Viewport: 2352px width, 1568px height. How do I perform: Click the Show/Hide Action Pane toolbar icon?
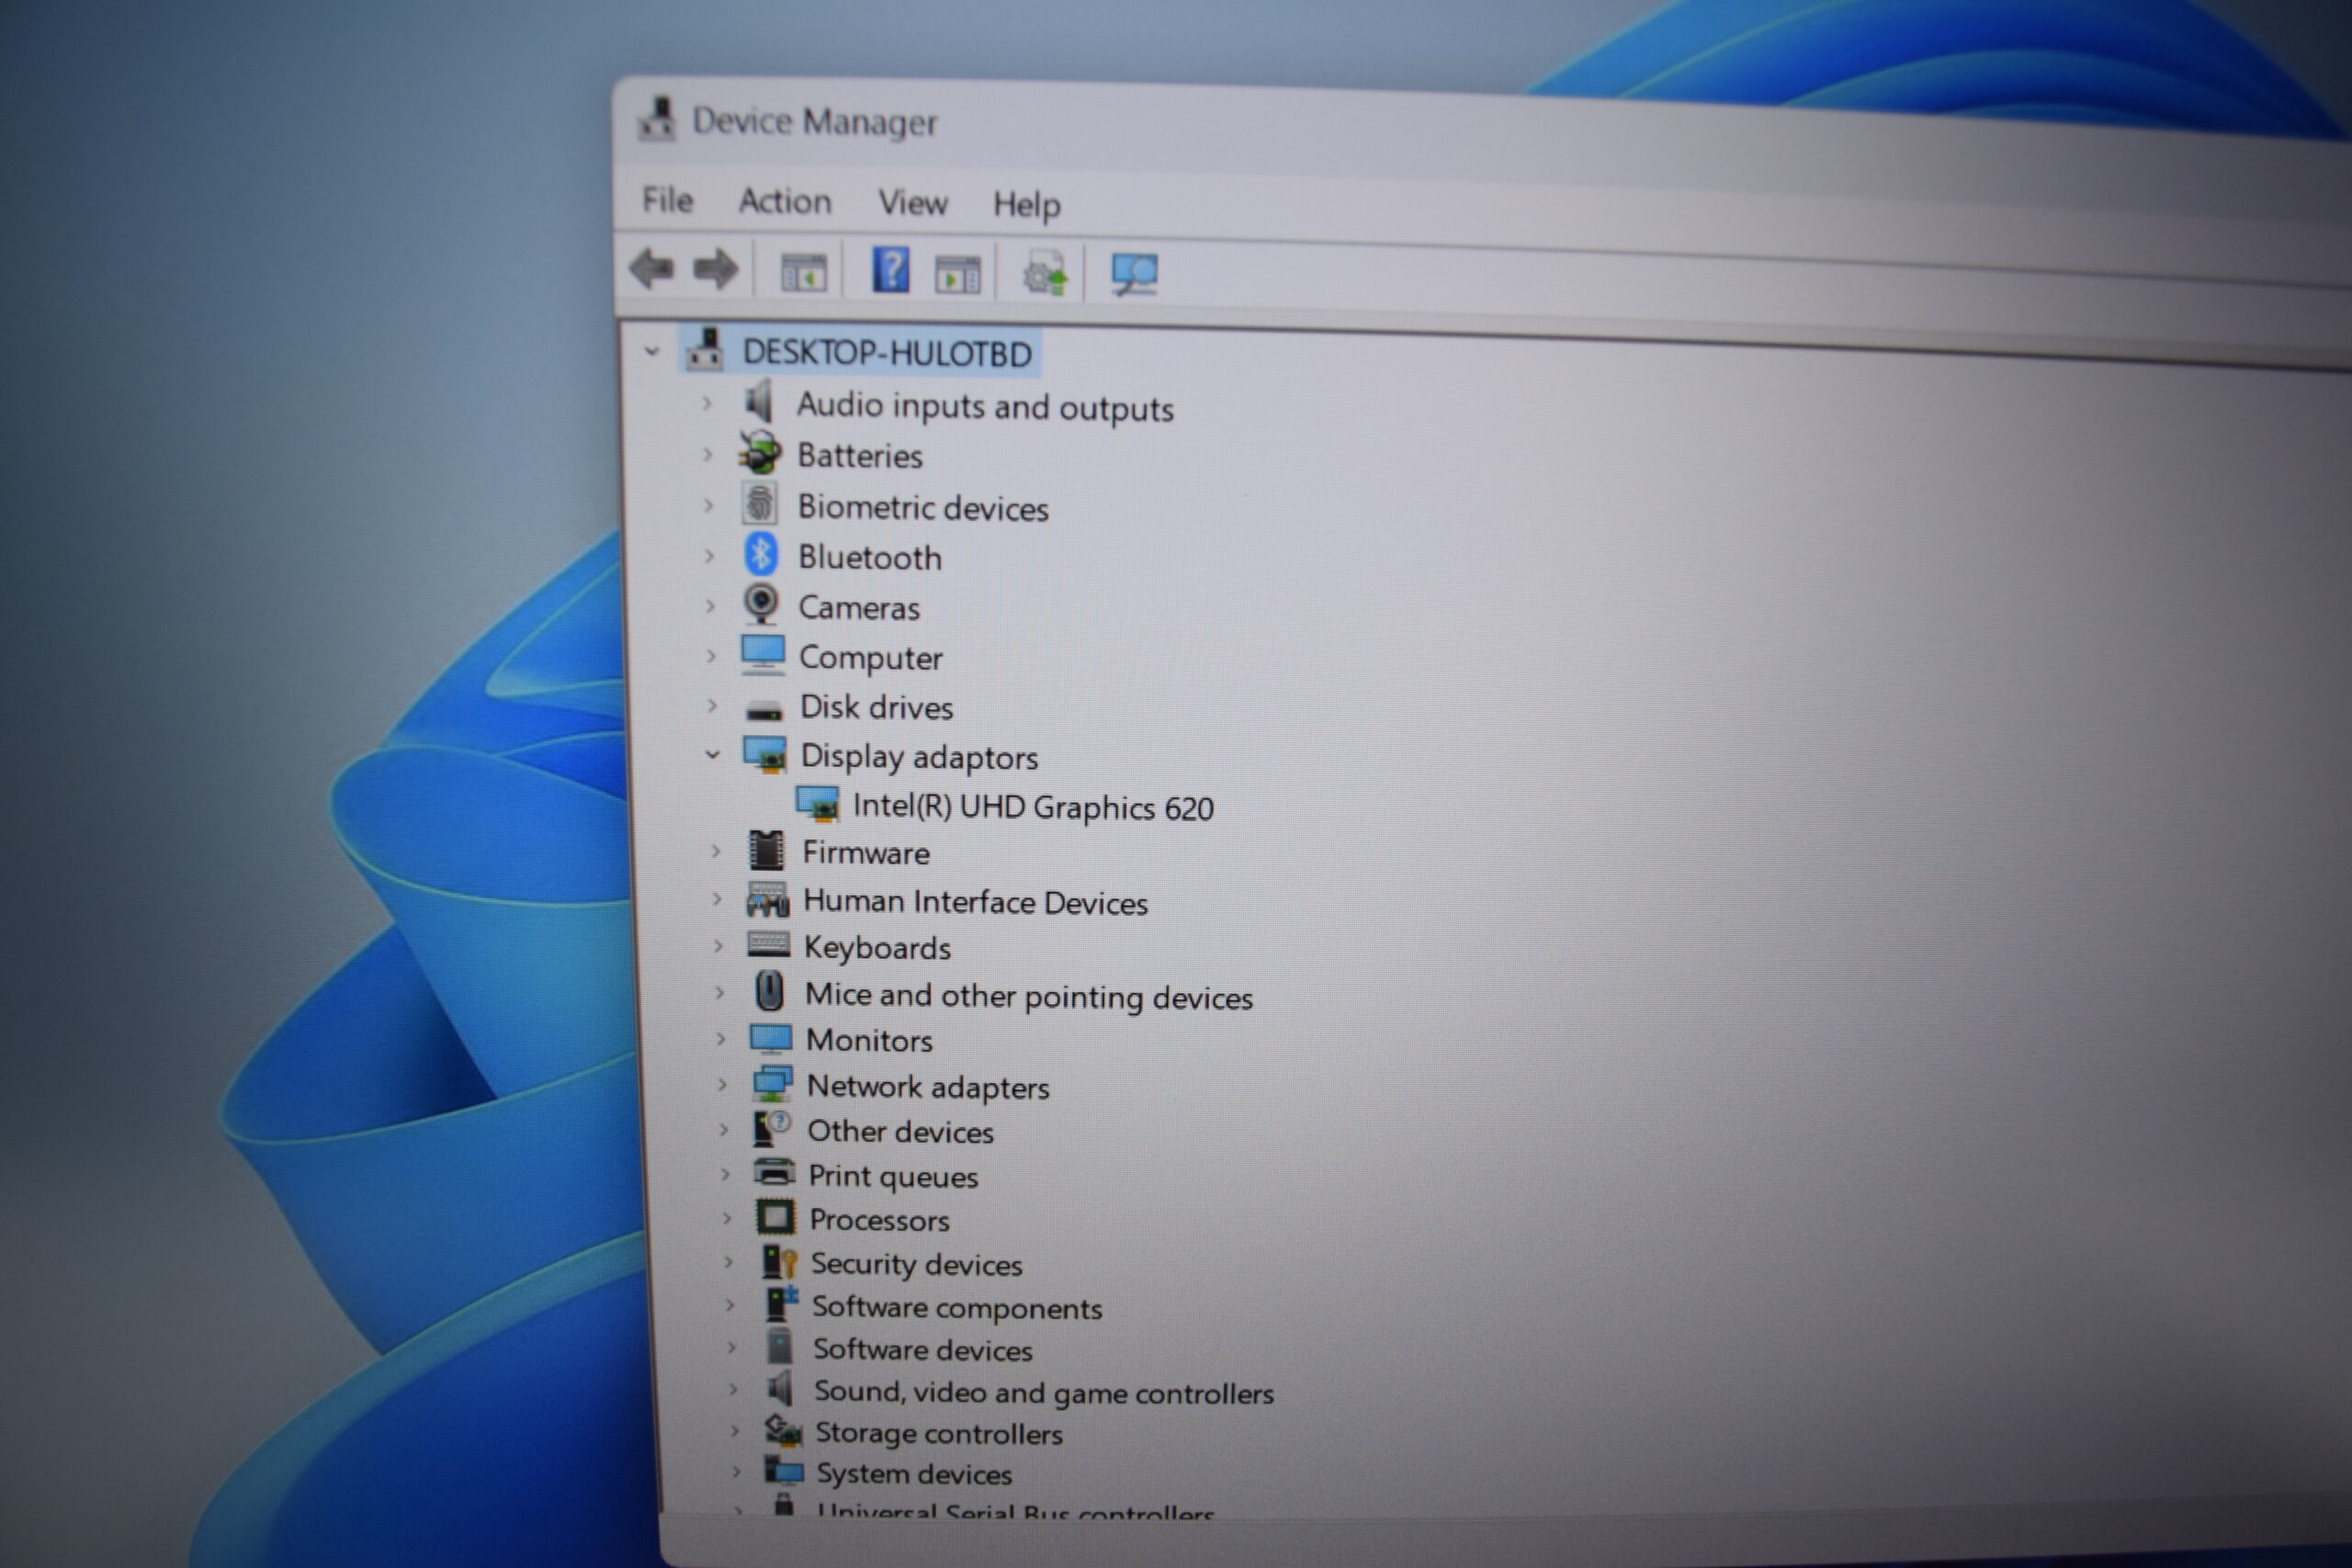tap(957, 274)
